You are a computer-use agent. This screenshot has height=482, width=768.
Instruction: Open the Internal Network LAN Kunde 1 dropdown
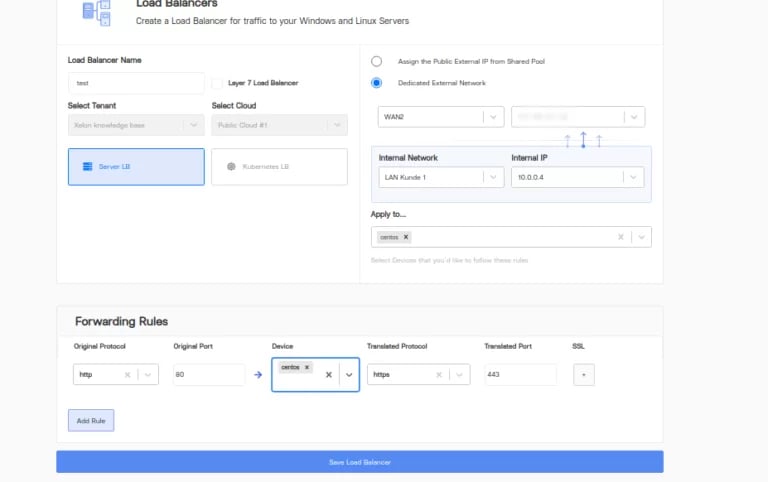[x=441, y=177]
